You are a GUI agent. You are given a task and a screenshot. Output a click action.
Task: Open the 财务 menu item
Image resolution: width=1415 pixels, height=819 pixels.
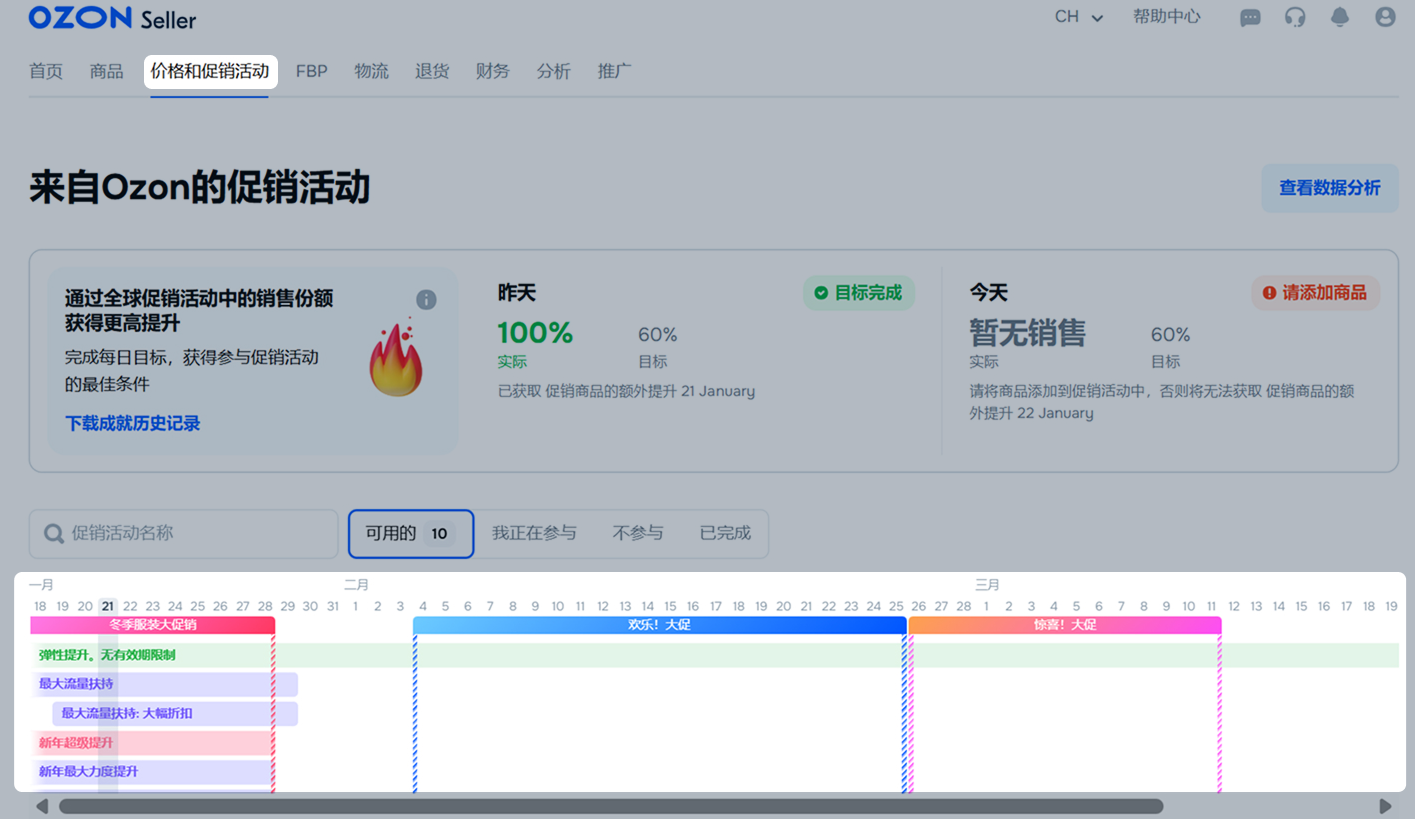(492, 71)
